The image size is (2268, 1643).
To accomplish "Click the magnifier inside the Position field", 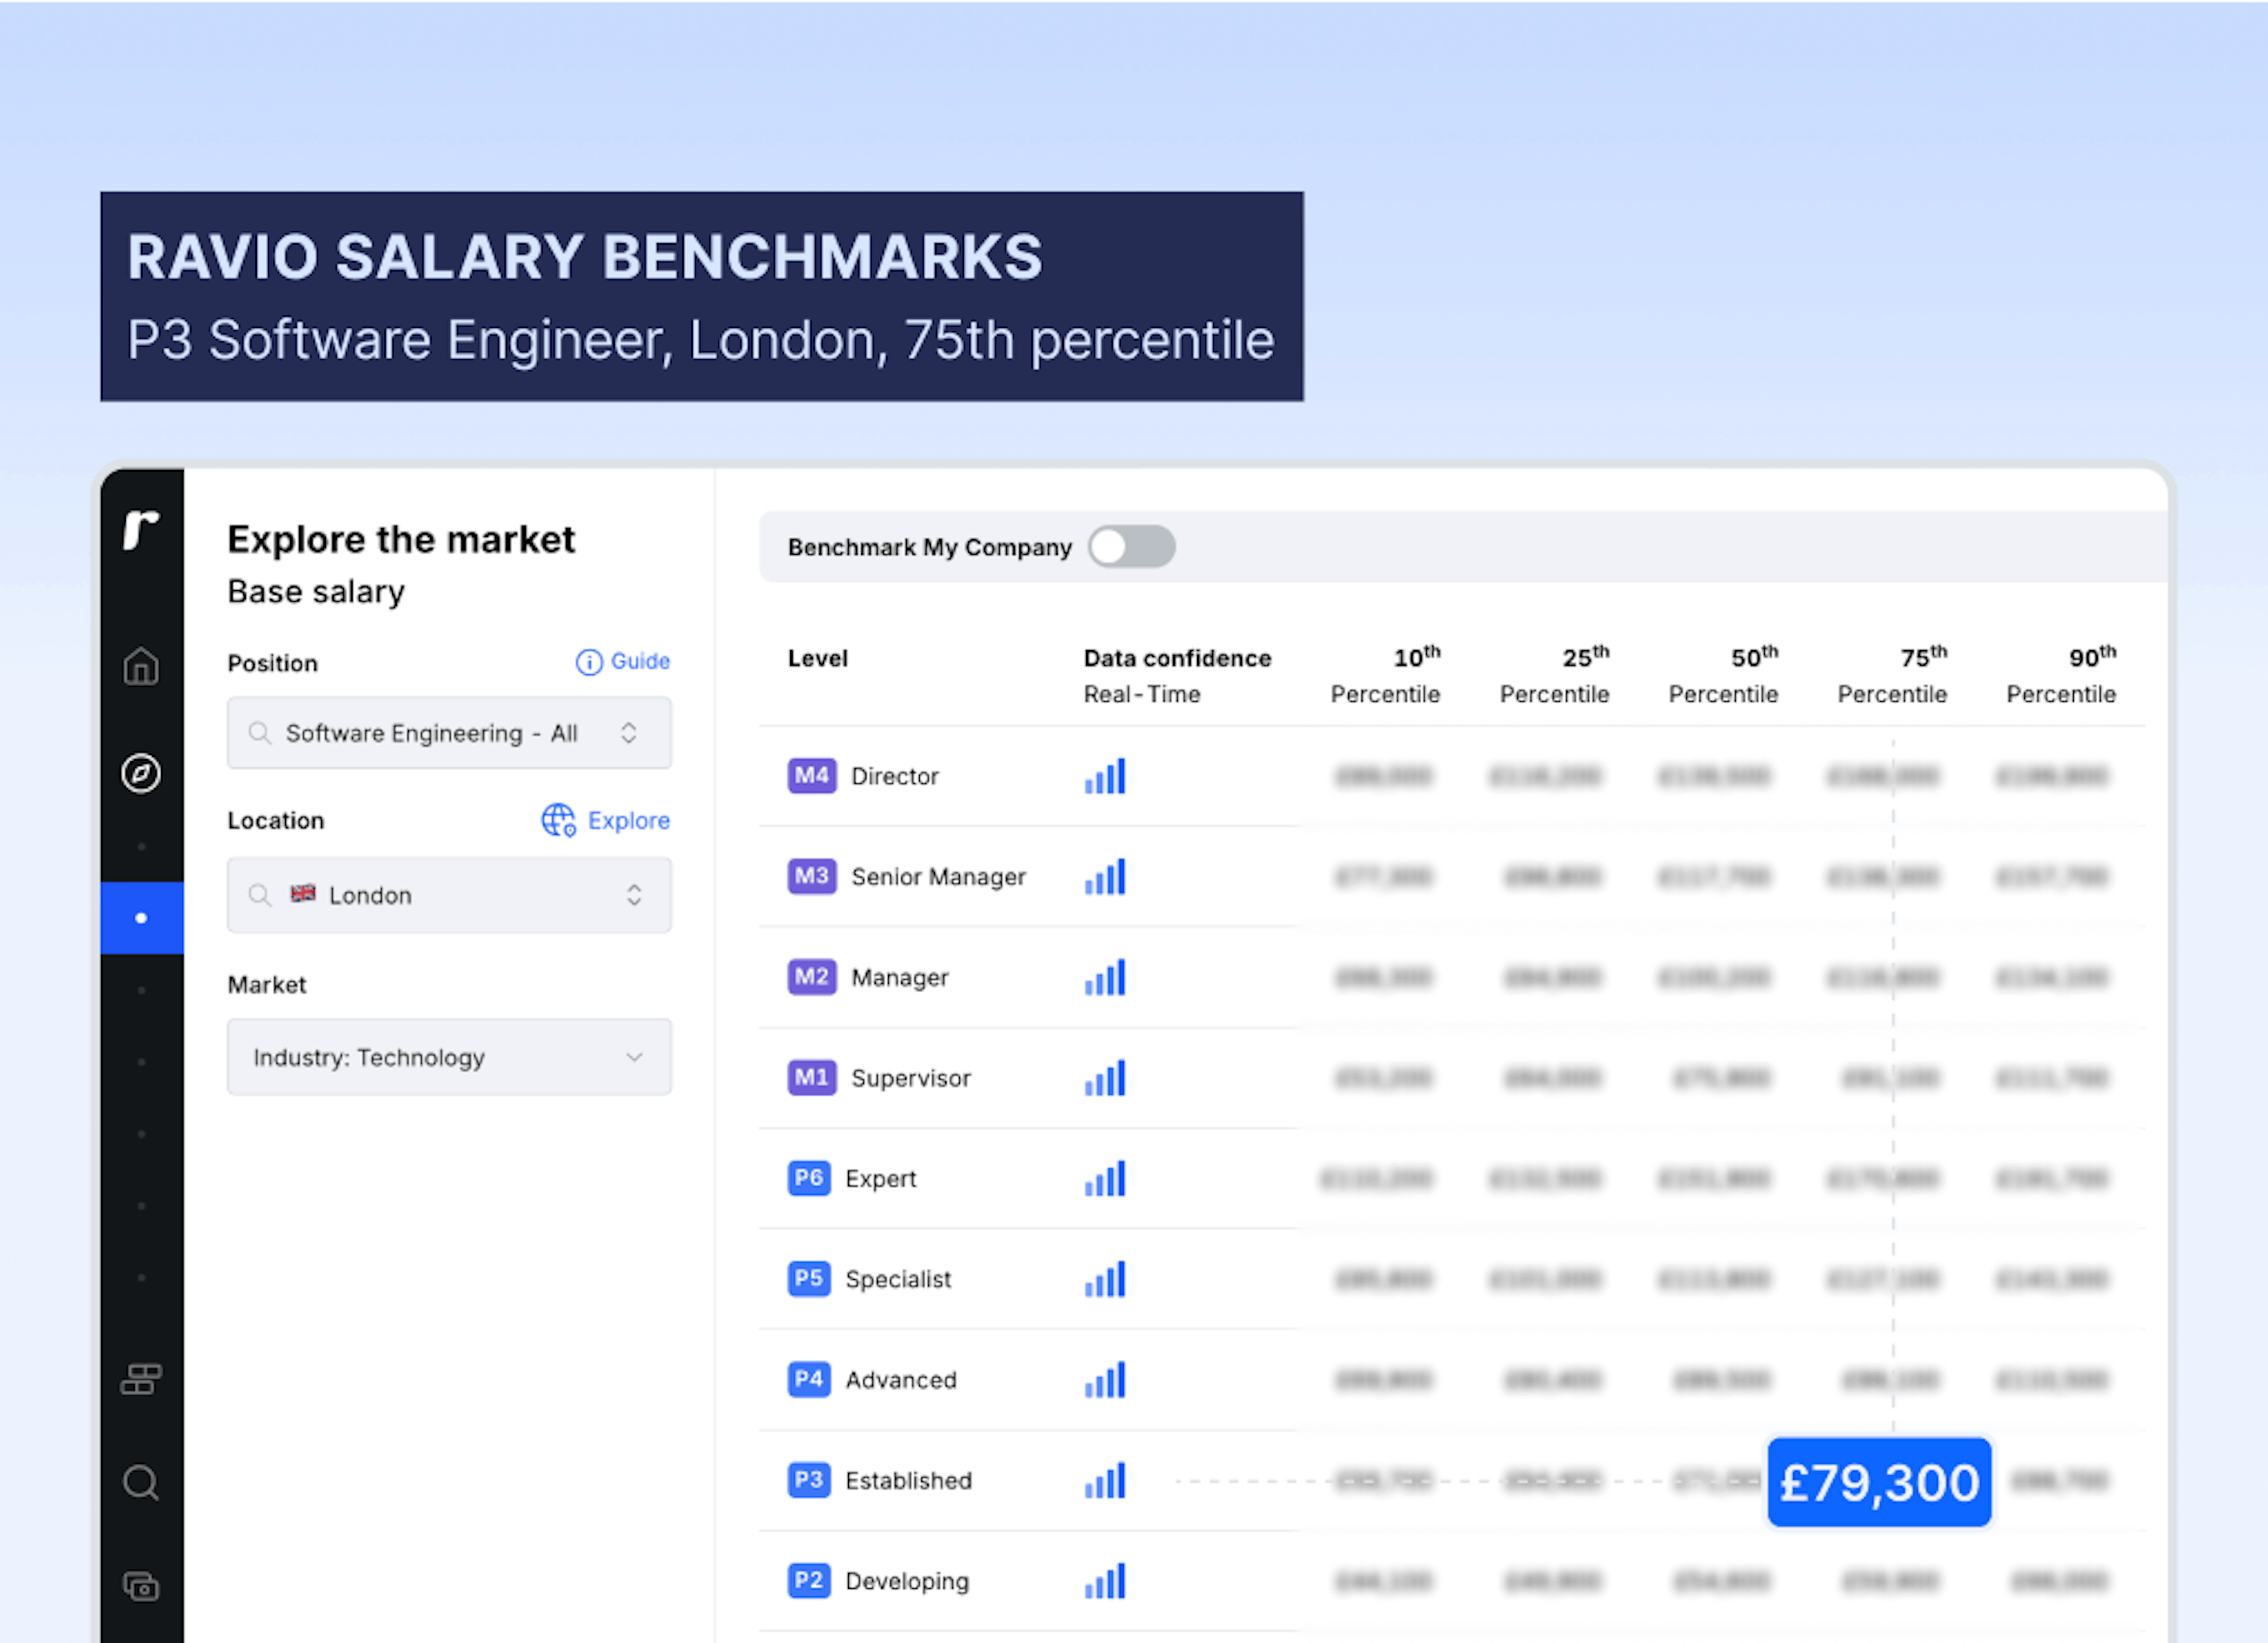I will (x=261, y=733).
